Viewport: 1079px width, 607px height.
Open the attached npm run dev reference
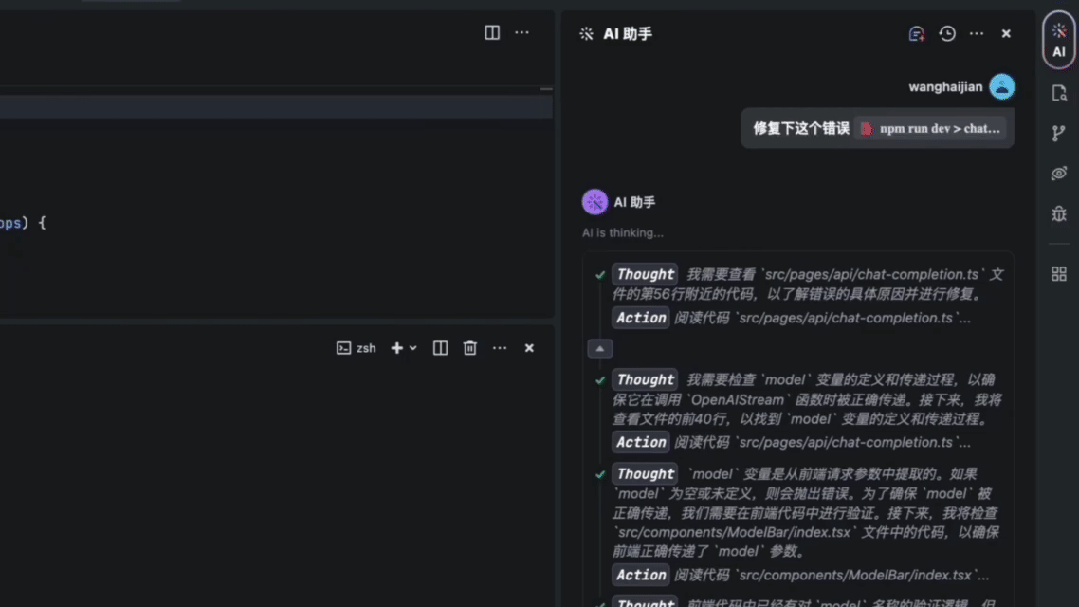[931, 129]
